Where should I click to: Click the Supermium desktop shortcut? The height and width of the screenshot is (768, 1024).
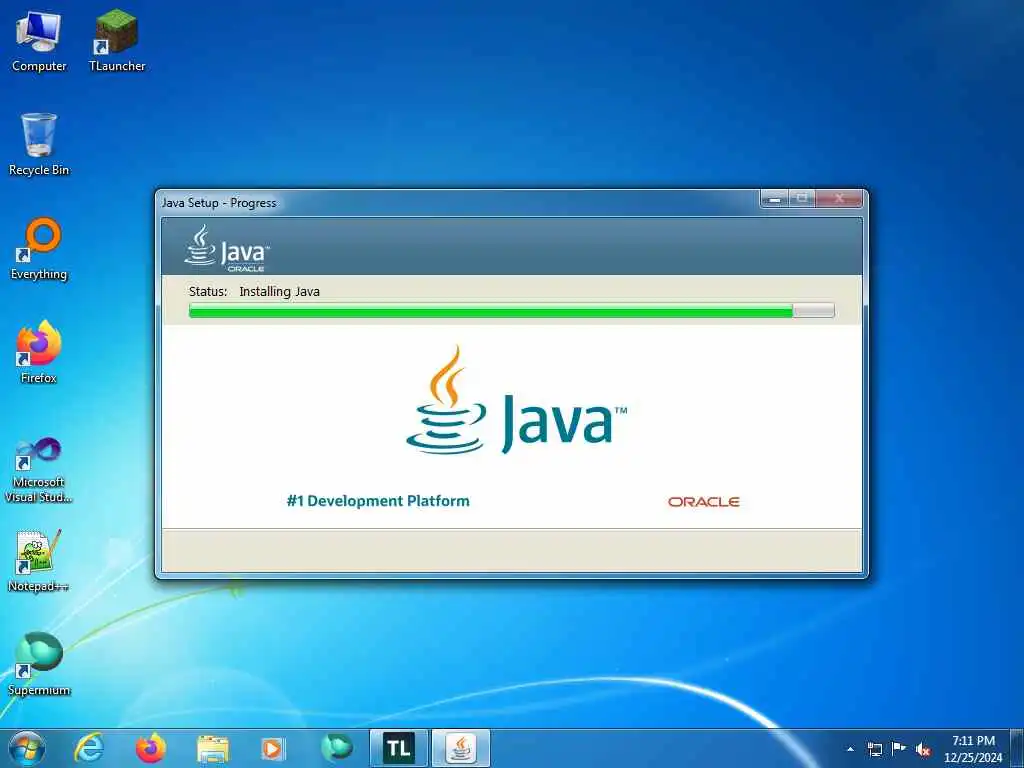coord(39,664)
